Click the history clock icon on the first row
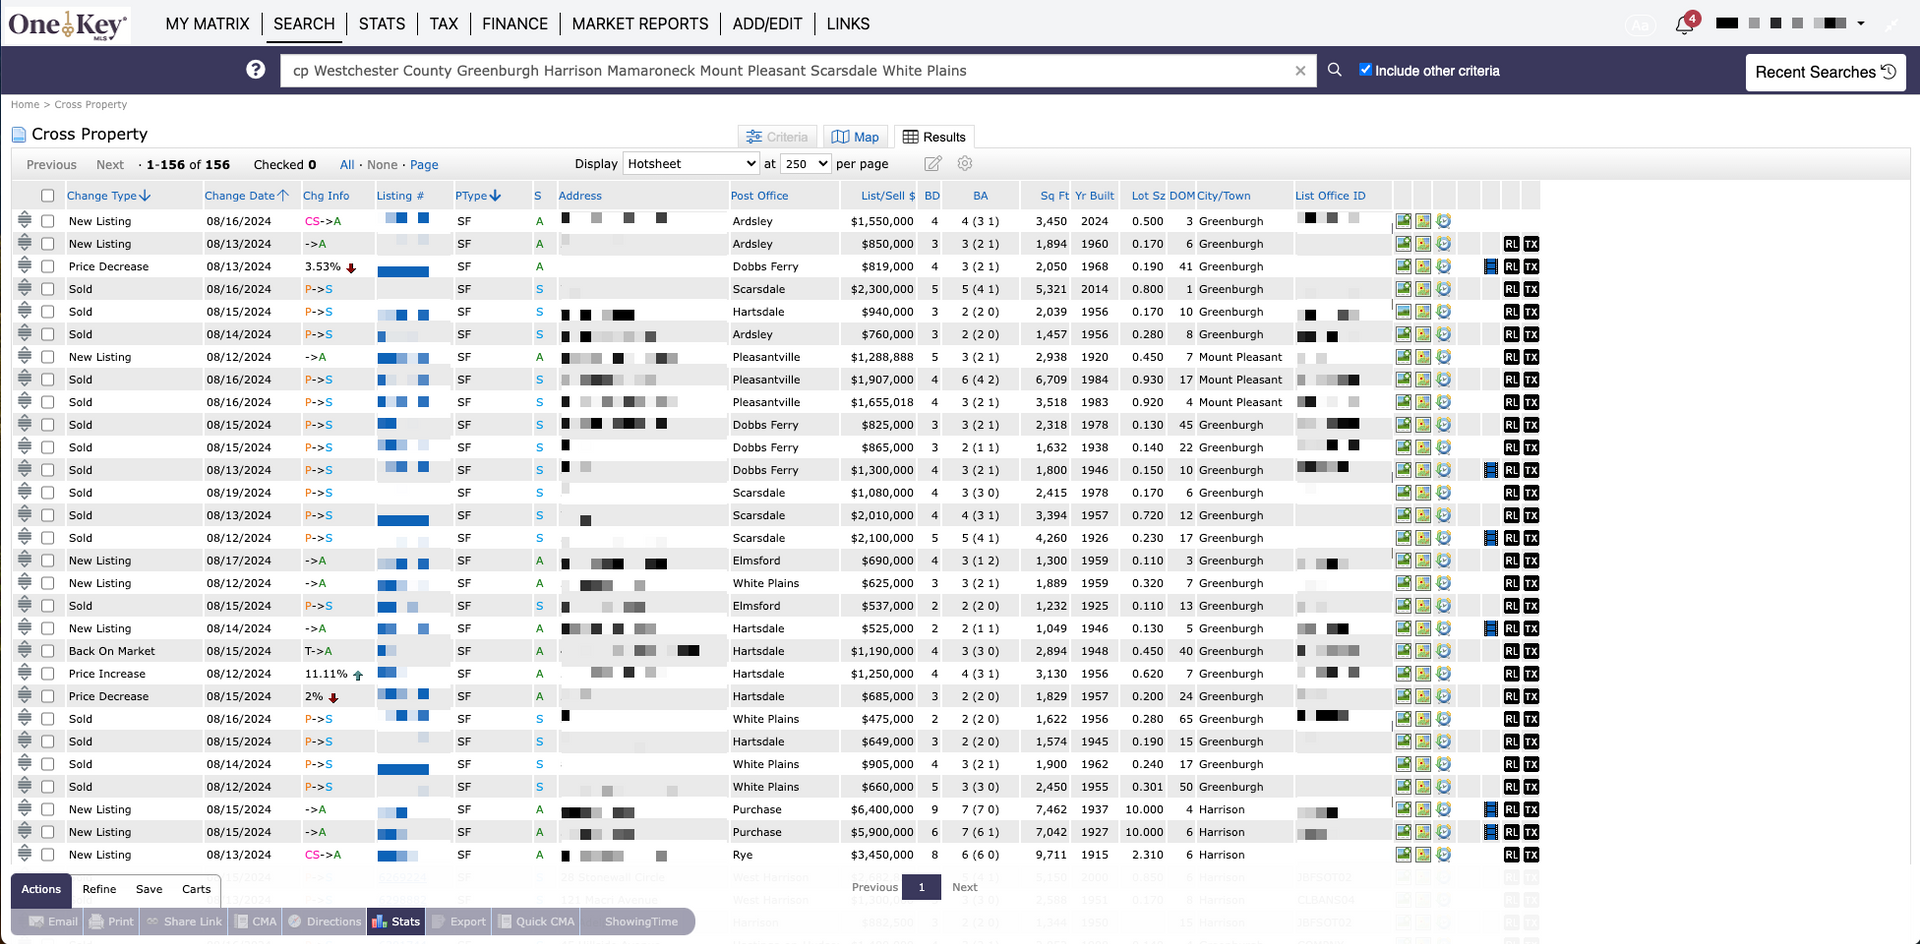1920x944 pixels. 1444,221
